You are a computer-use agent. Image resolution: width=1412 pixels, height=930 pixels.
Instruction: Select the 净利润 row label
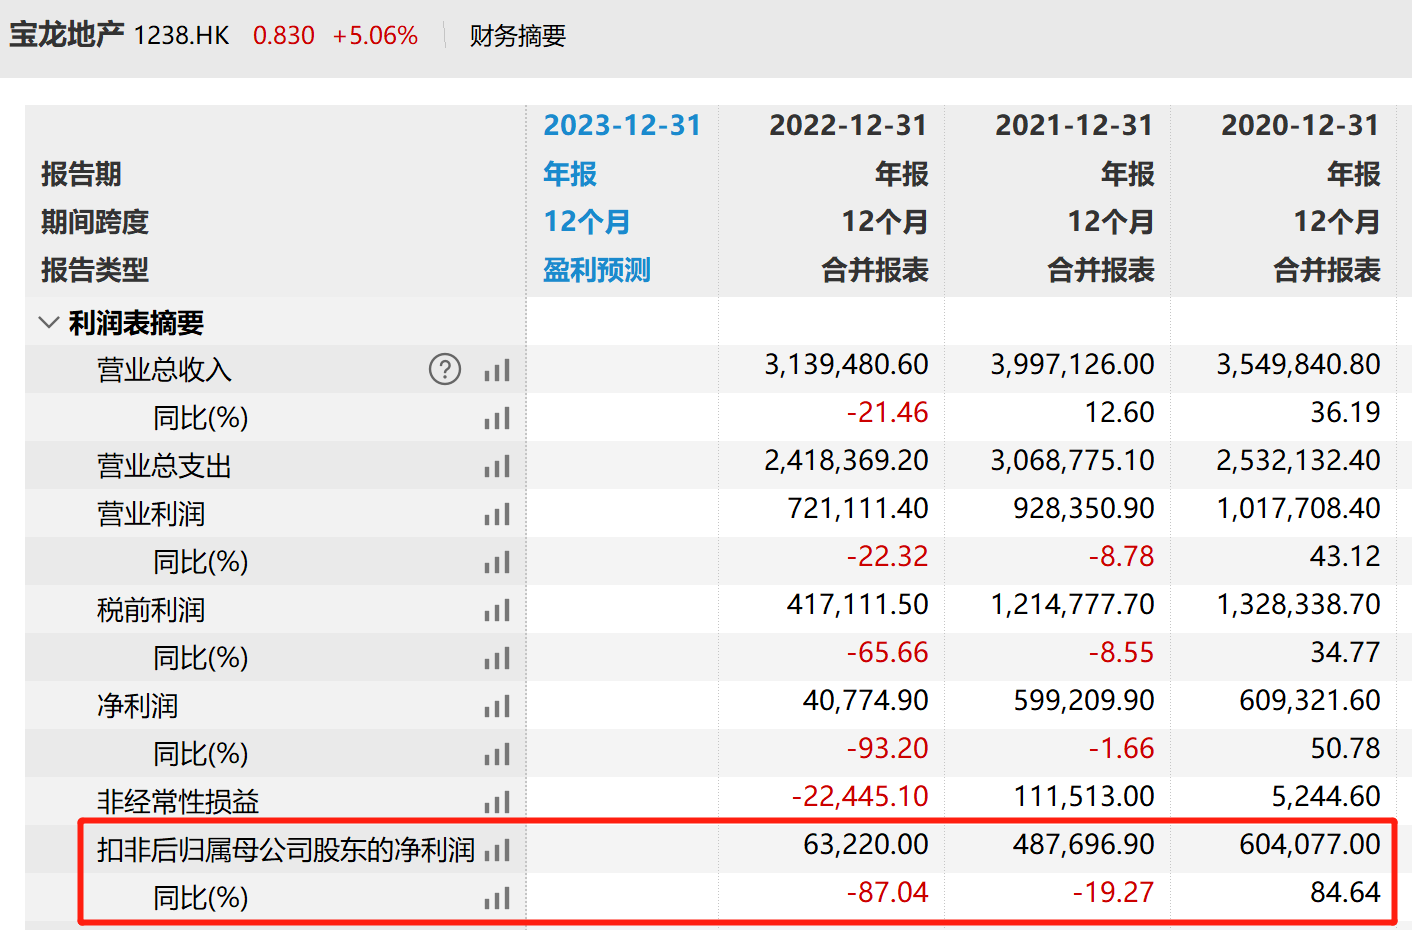pos(137,706)
